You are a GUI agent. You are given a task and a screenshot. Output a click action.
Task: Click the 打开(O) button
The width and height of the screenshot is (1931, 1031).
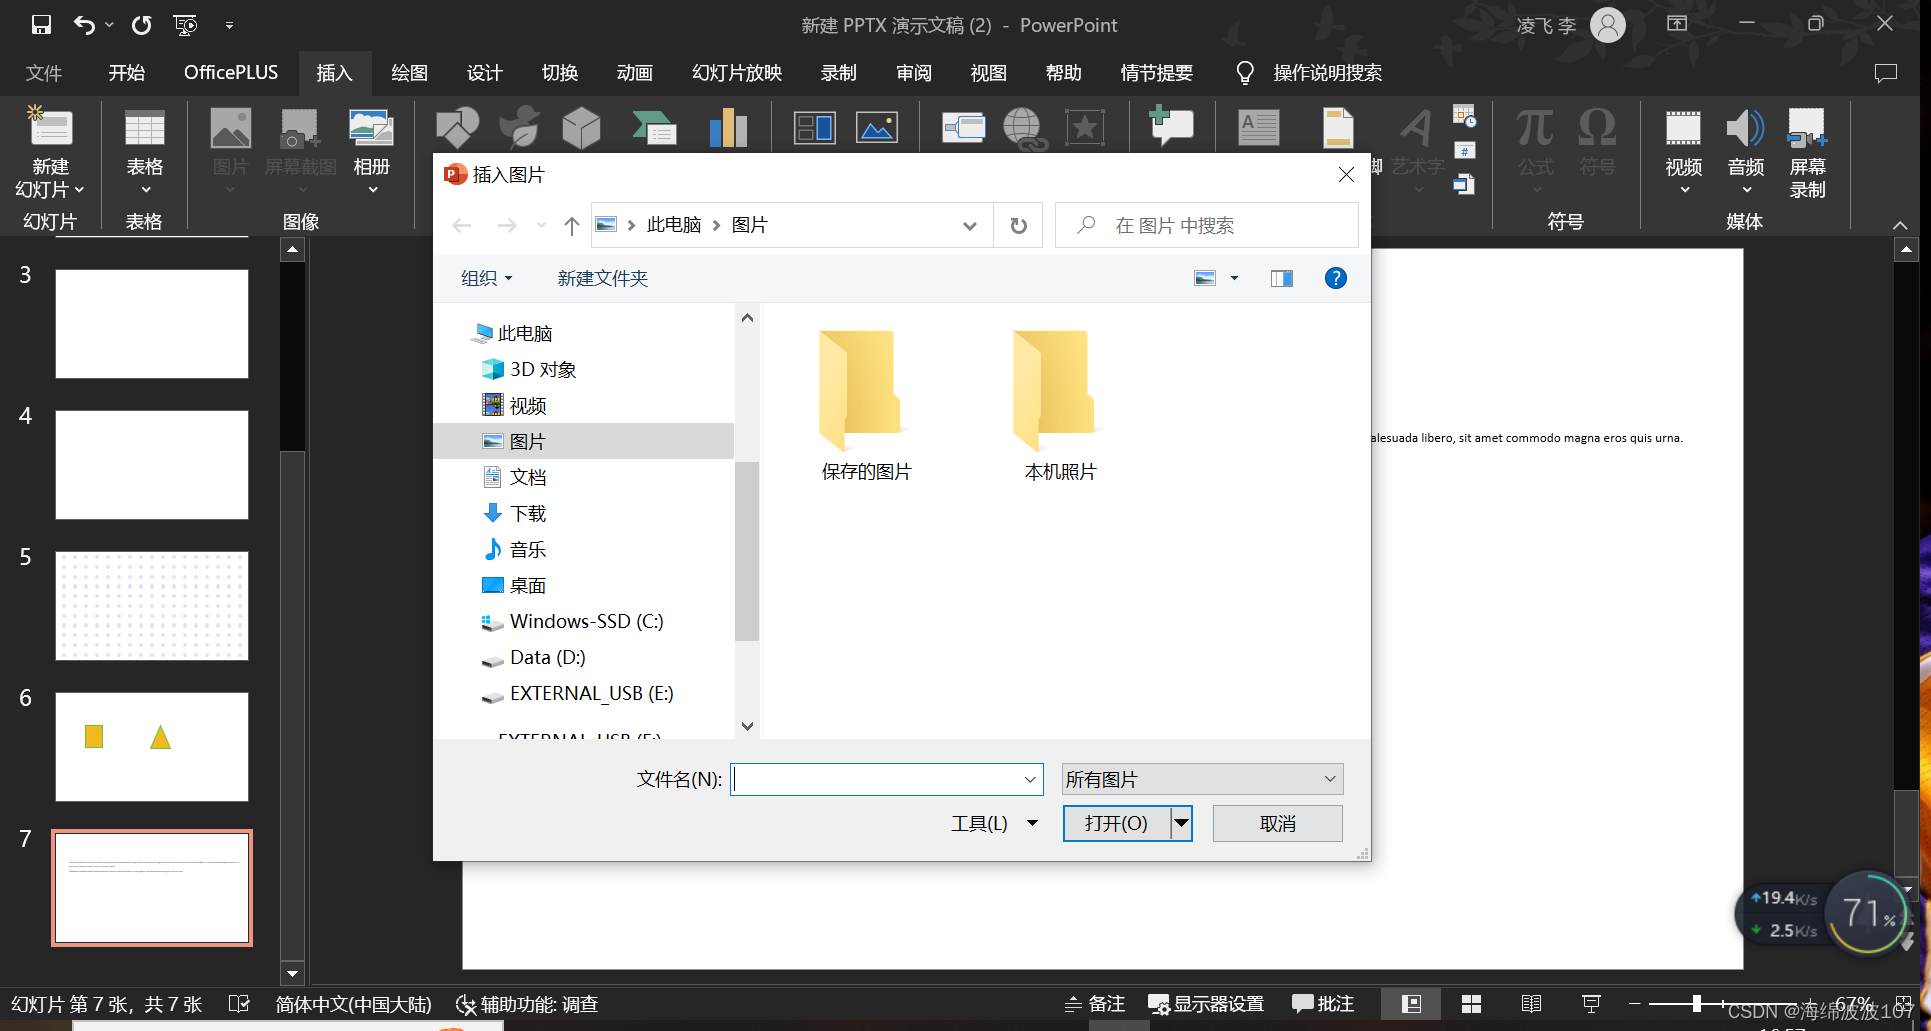[1116, 823]
